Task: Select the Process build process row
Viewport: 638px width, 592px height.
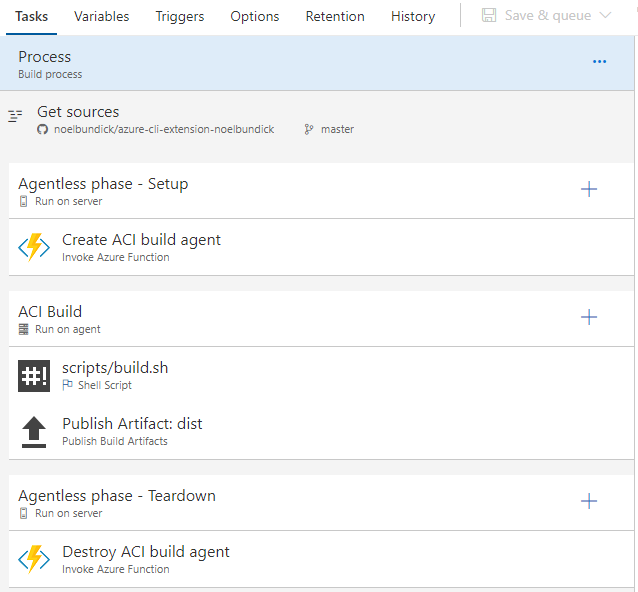Action: (x=317, y=63)
